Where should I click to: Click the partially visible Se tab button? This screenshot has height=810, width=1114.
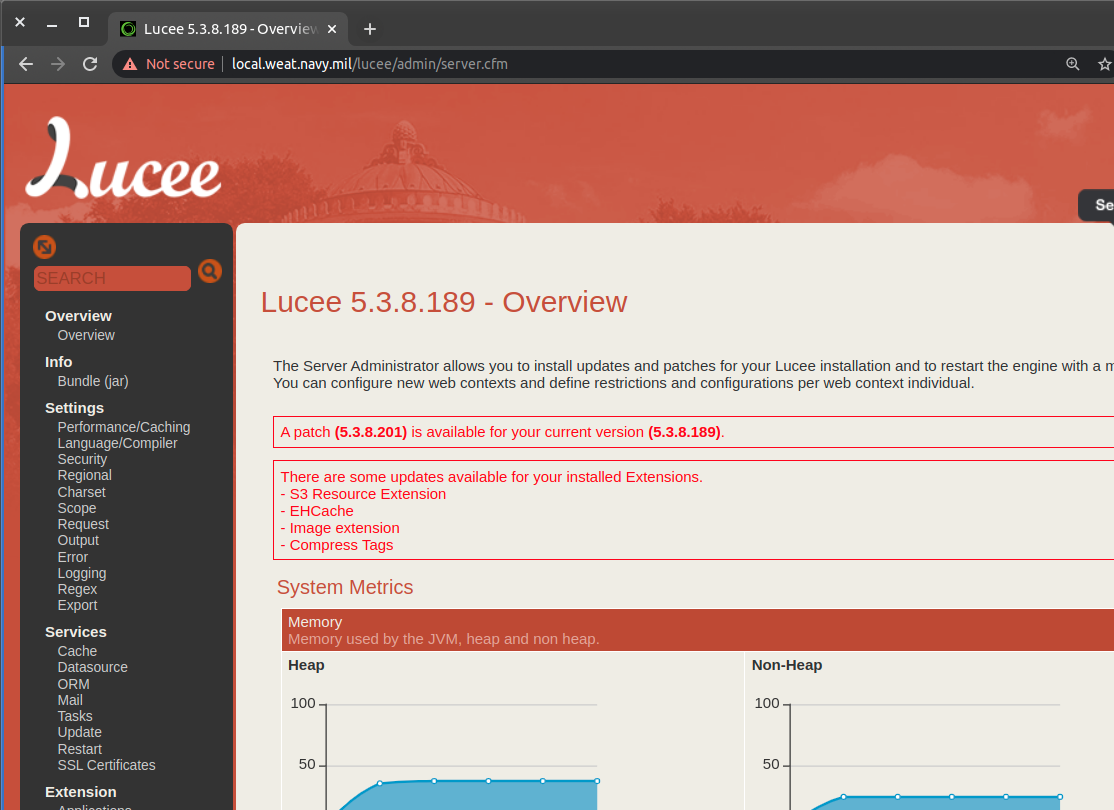coord(1096,205)
